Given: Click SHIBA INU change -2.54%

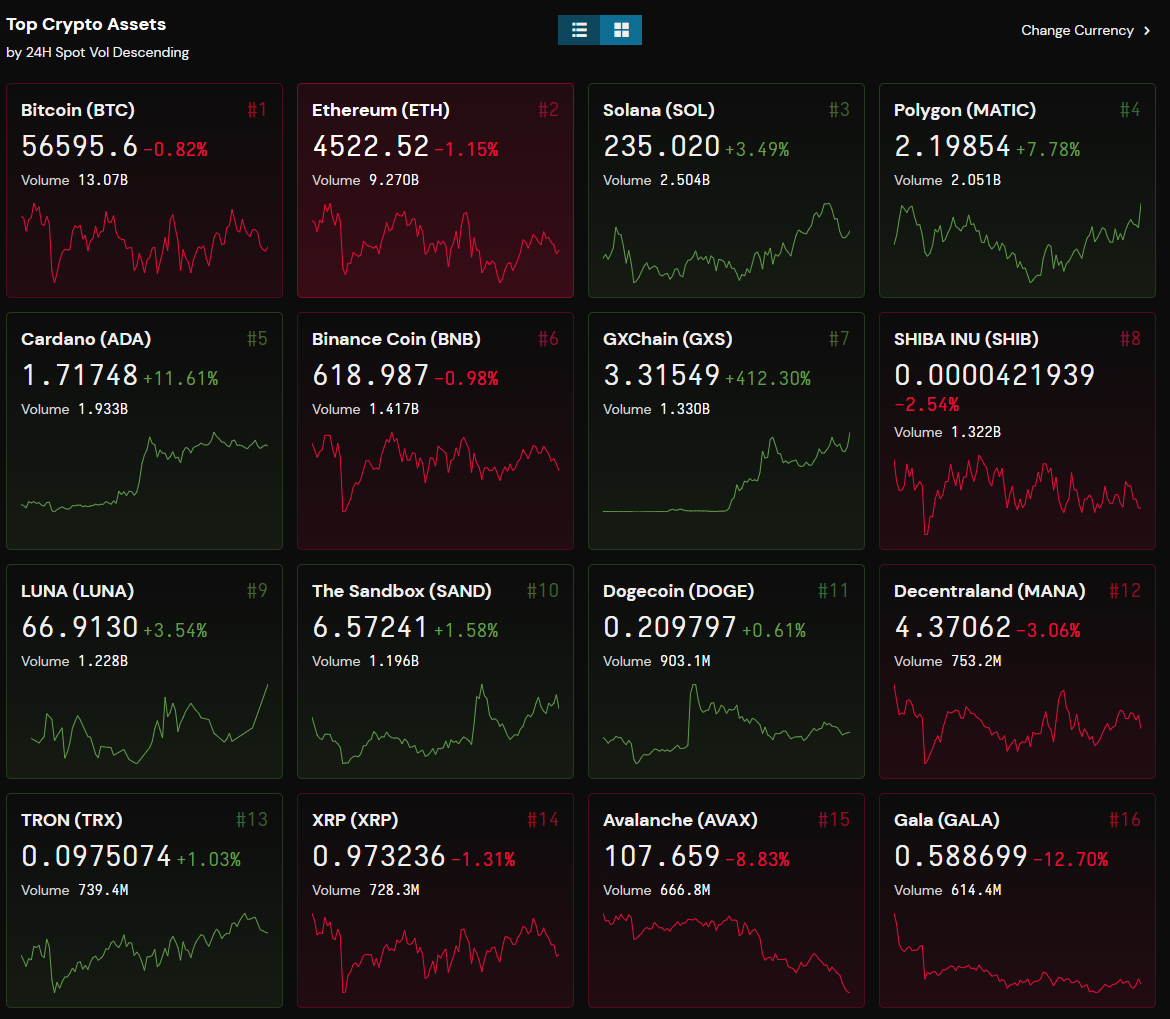Looking at the screenshot, I should pyautogui.click(x=927, y=405).
